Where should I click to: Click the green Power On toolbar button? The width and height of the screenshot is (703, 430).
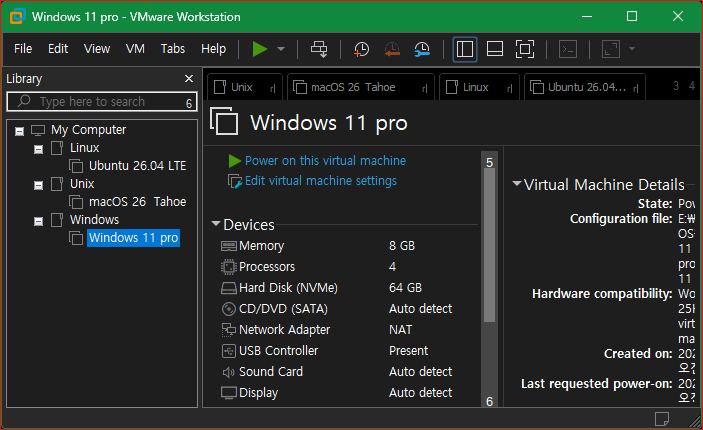[260, 49]
